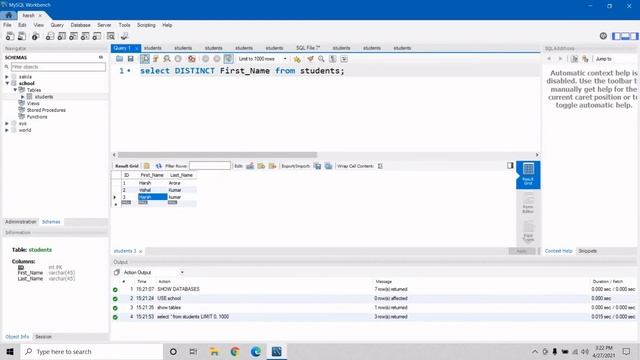Screen dimensions: 640x360
Task: Toggle stop on error for scripts
Action: click(x=191, y=59)
